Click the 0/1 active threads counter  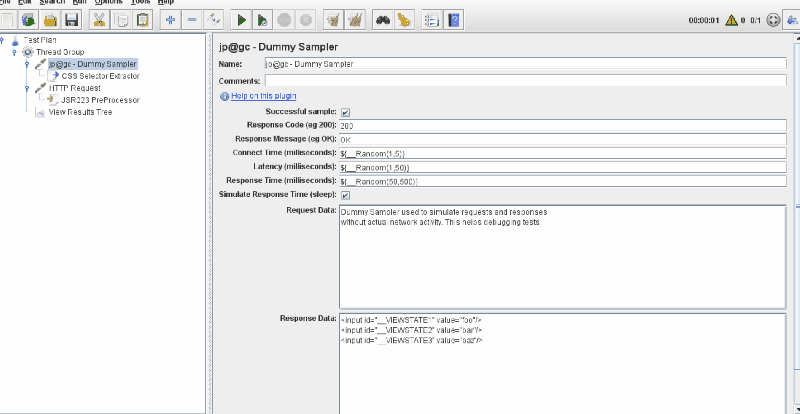756,20
